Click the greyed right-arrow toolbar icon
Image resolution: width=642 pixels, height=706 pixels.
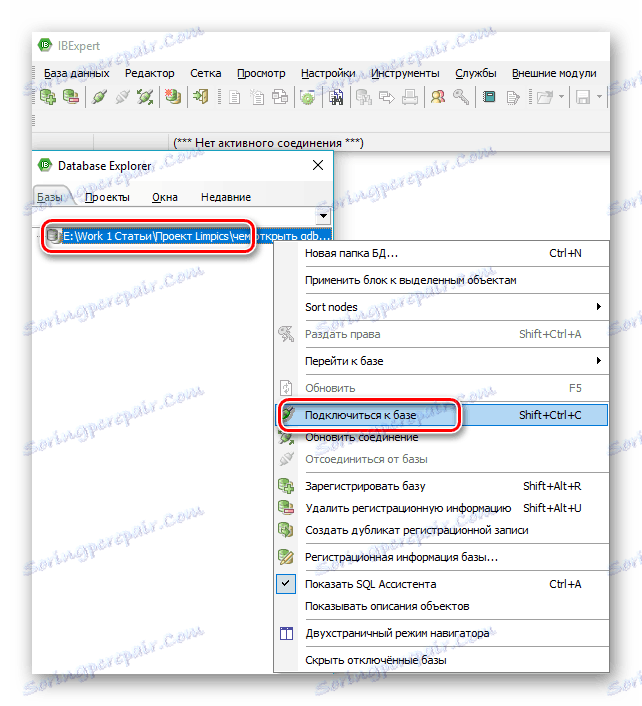386,97
